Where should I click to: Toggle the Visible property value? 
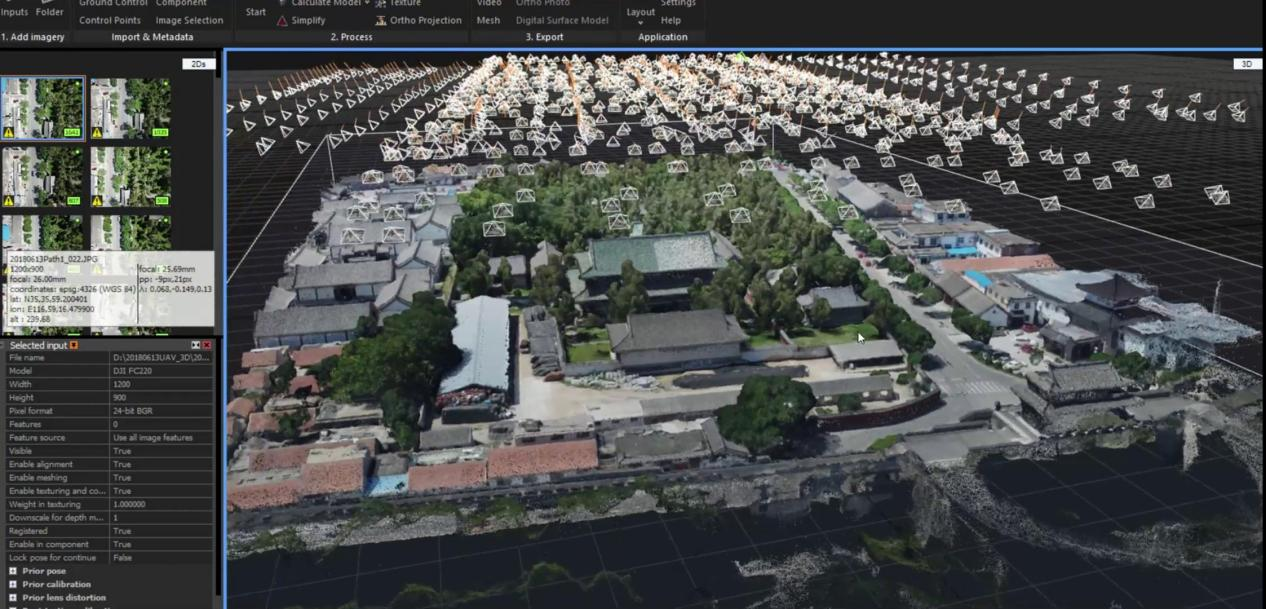122,451
